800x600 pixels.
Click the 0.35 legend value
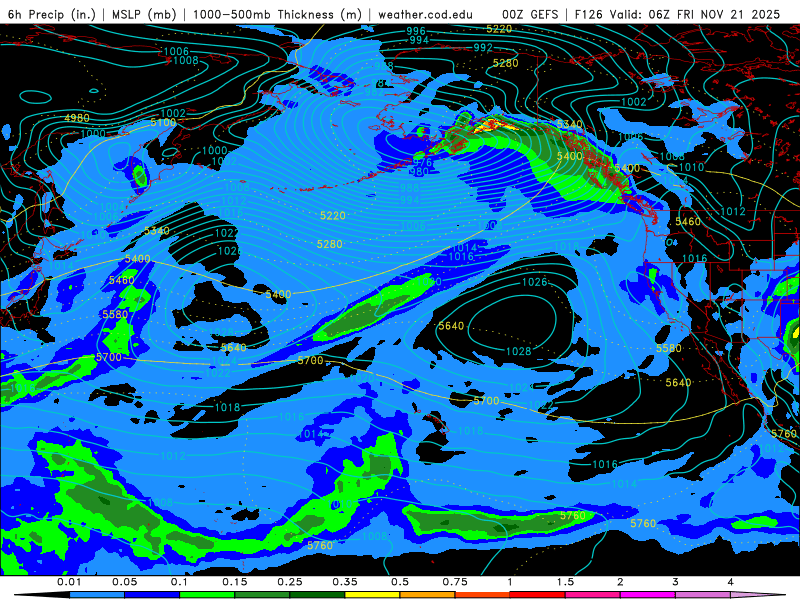345,582
